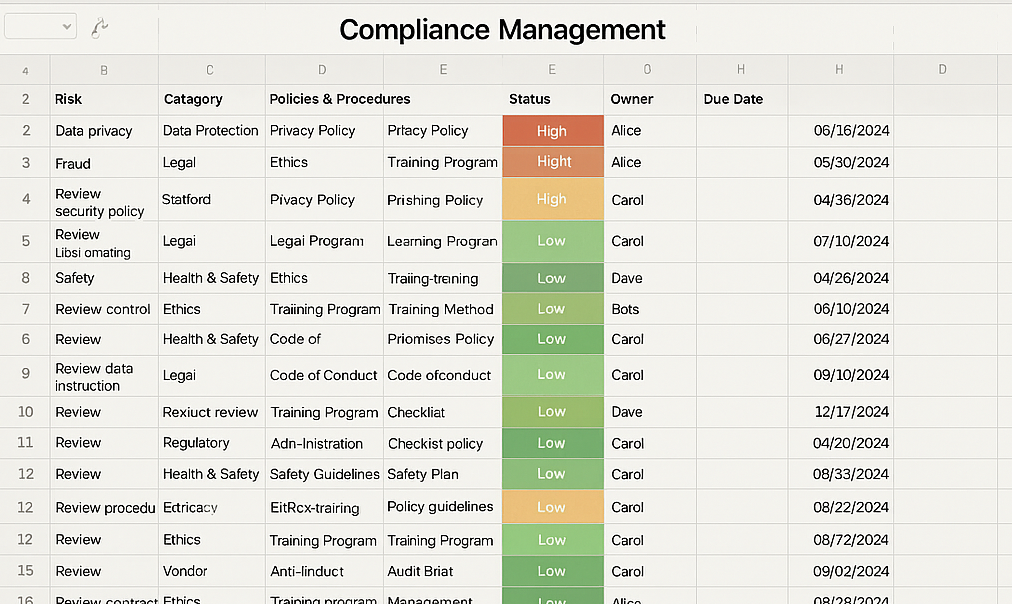Select the Code of Conduct cell
Screen dimensions: 1012x604
(x=322, y=374)
